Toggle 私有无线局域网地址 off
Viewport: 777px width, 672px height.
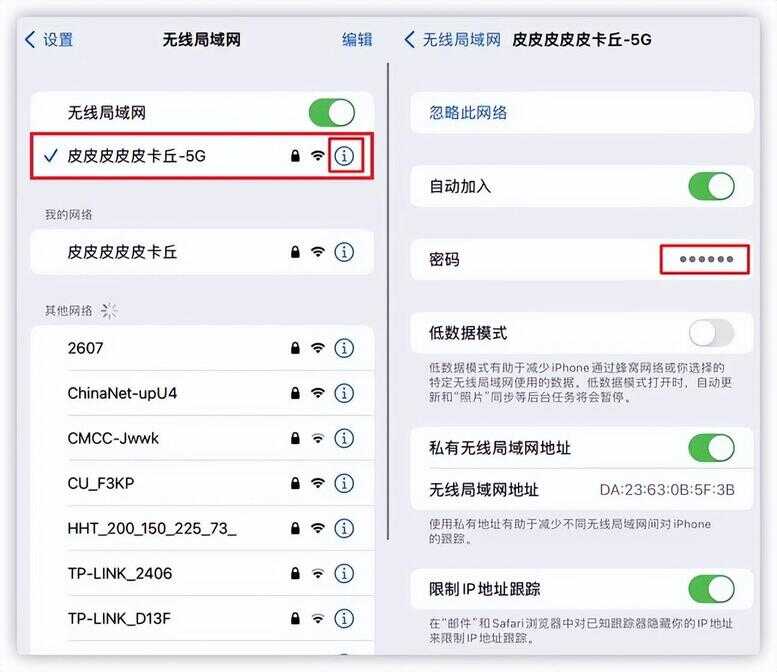[x=711, y=448]
